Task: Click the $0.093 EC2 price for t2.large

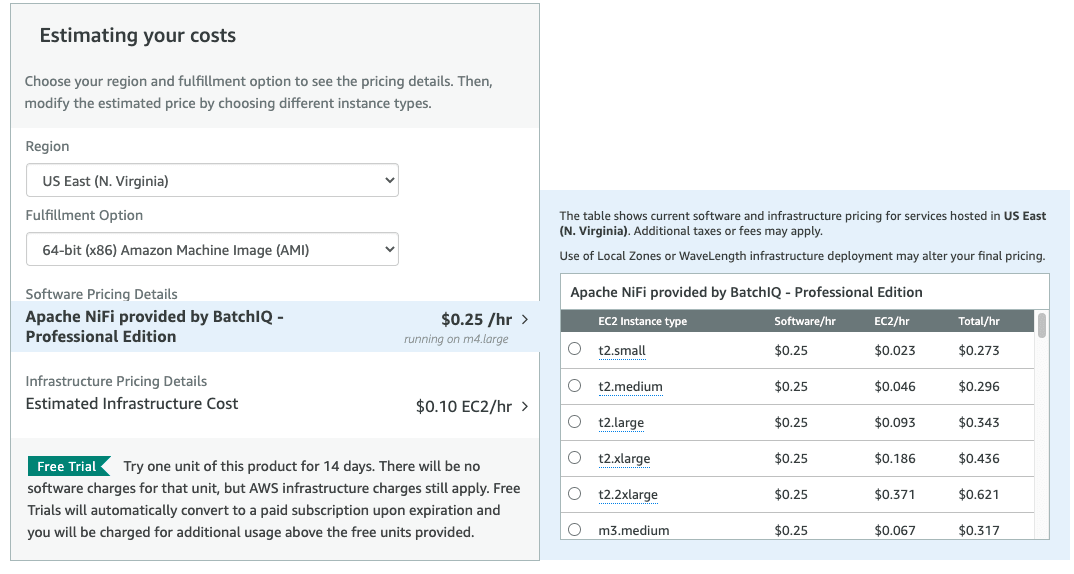Action: point(895,423)
